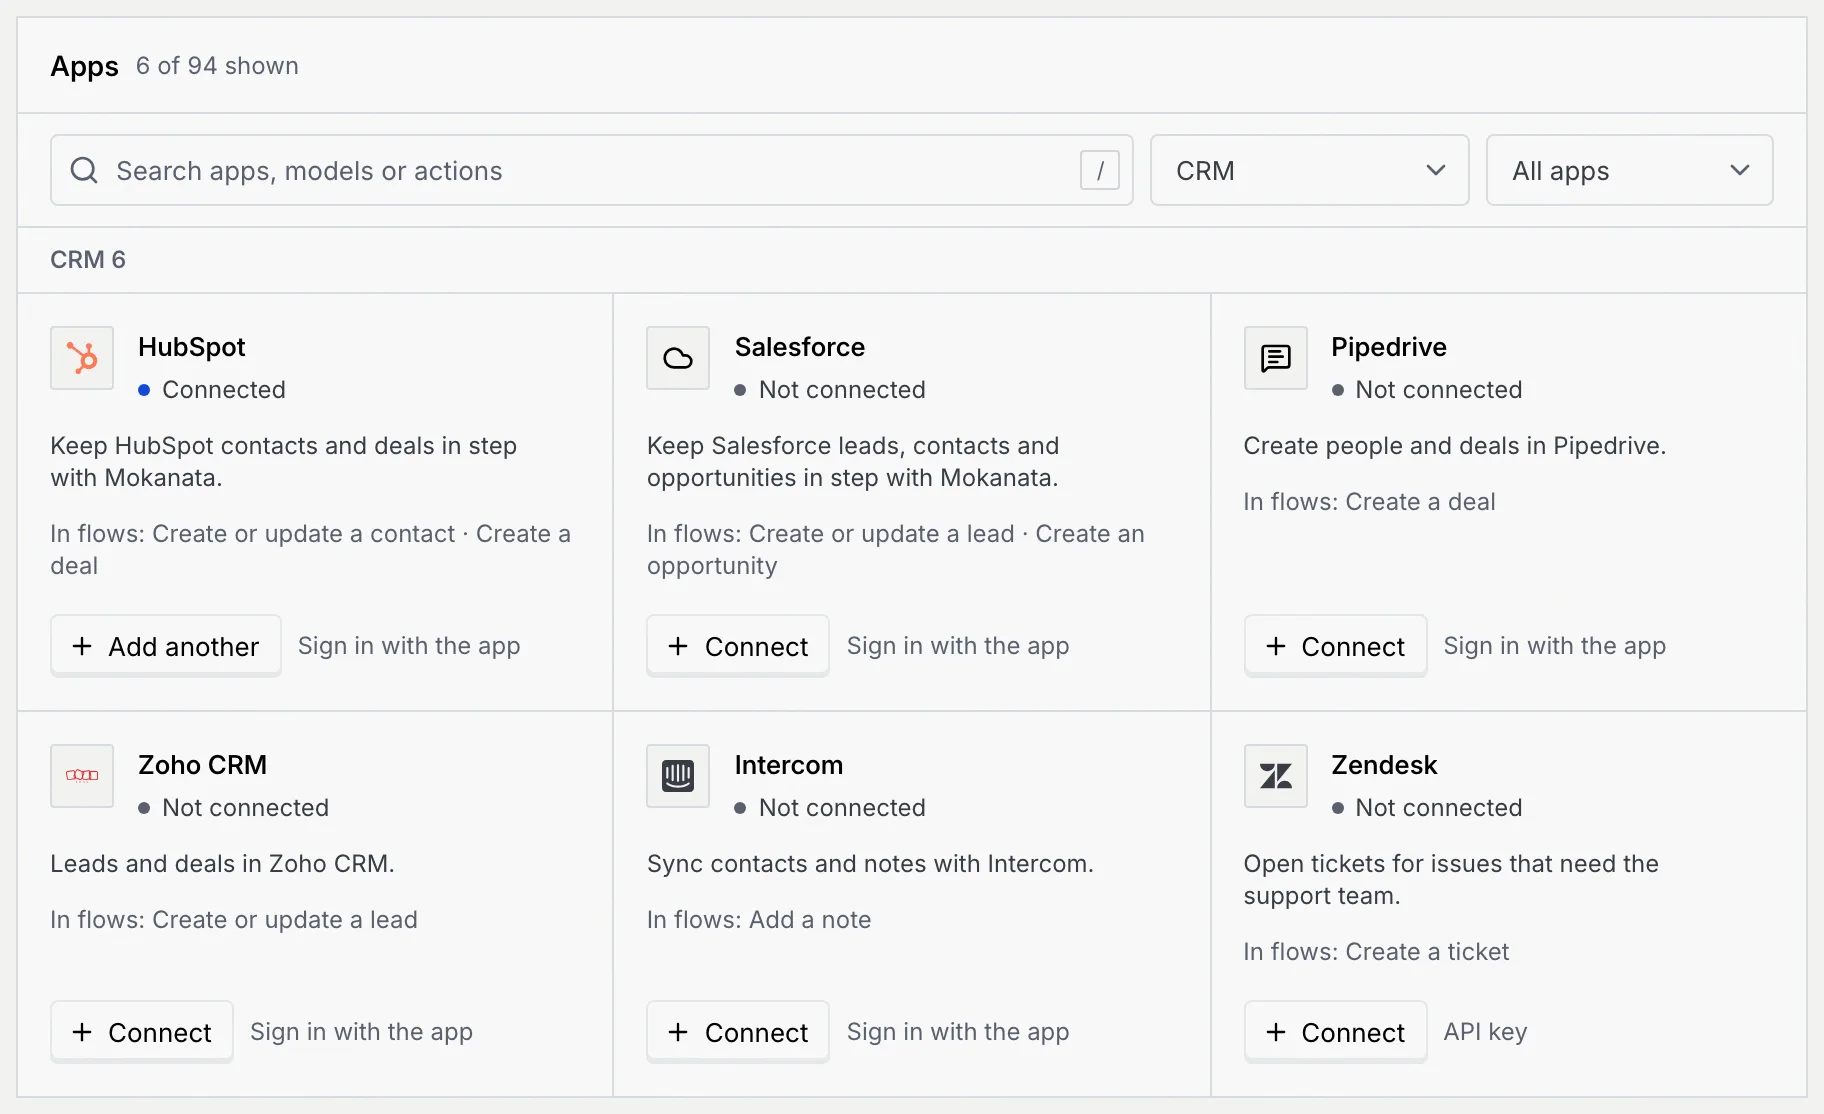The height and width of the screenshot is (1114, 1824).
Task: Open the CRM category dropdown
Action: click(x=1309, y=170)
